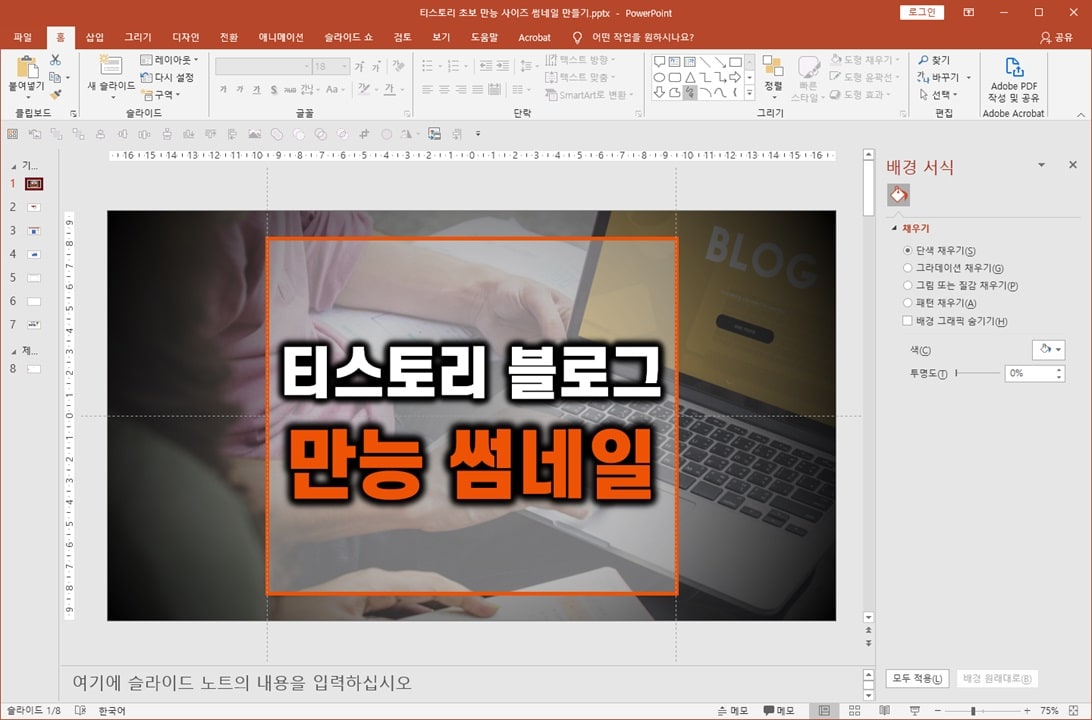Screen dimensions: 1092x720
Task: Switch to Normal view in status bar
Action: pyautogui.click(x=825, y=710)
